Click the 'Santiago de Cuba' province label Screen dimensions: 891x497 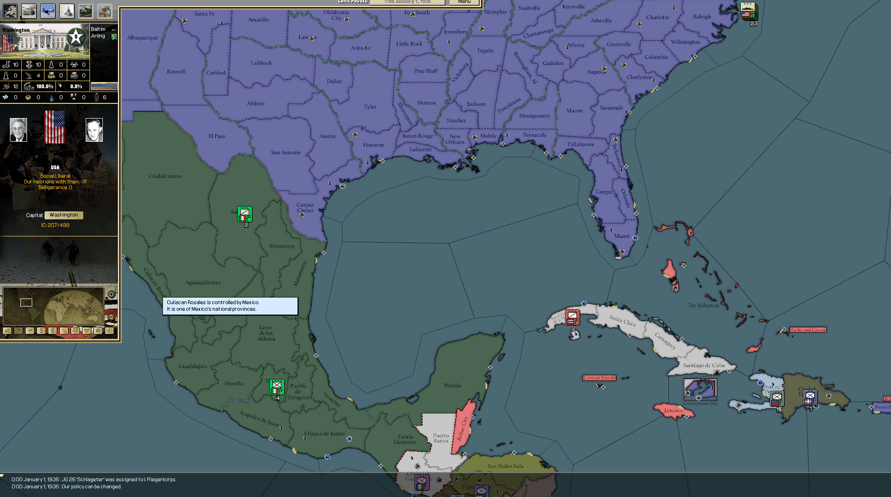(x=704, y=365)
